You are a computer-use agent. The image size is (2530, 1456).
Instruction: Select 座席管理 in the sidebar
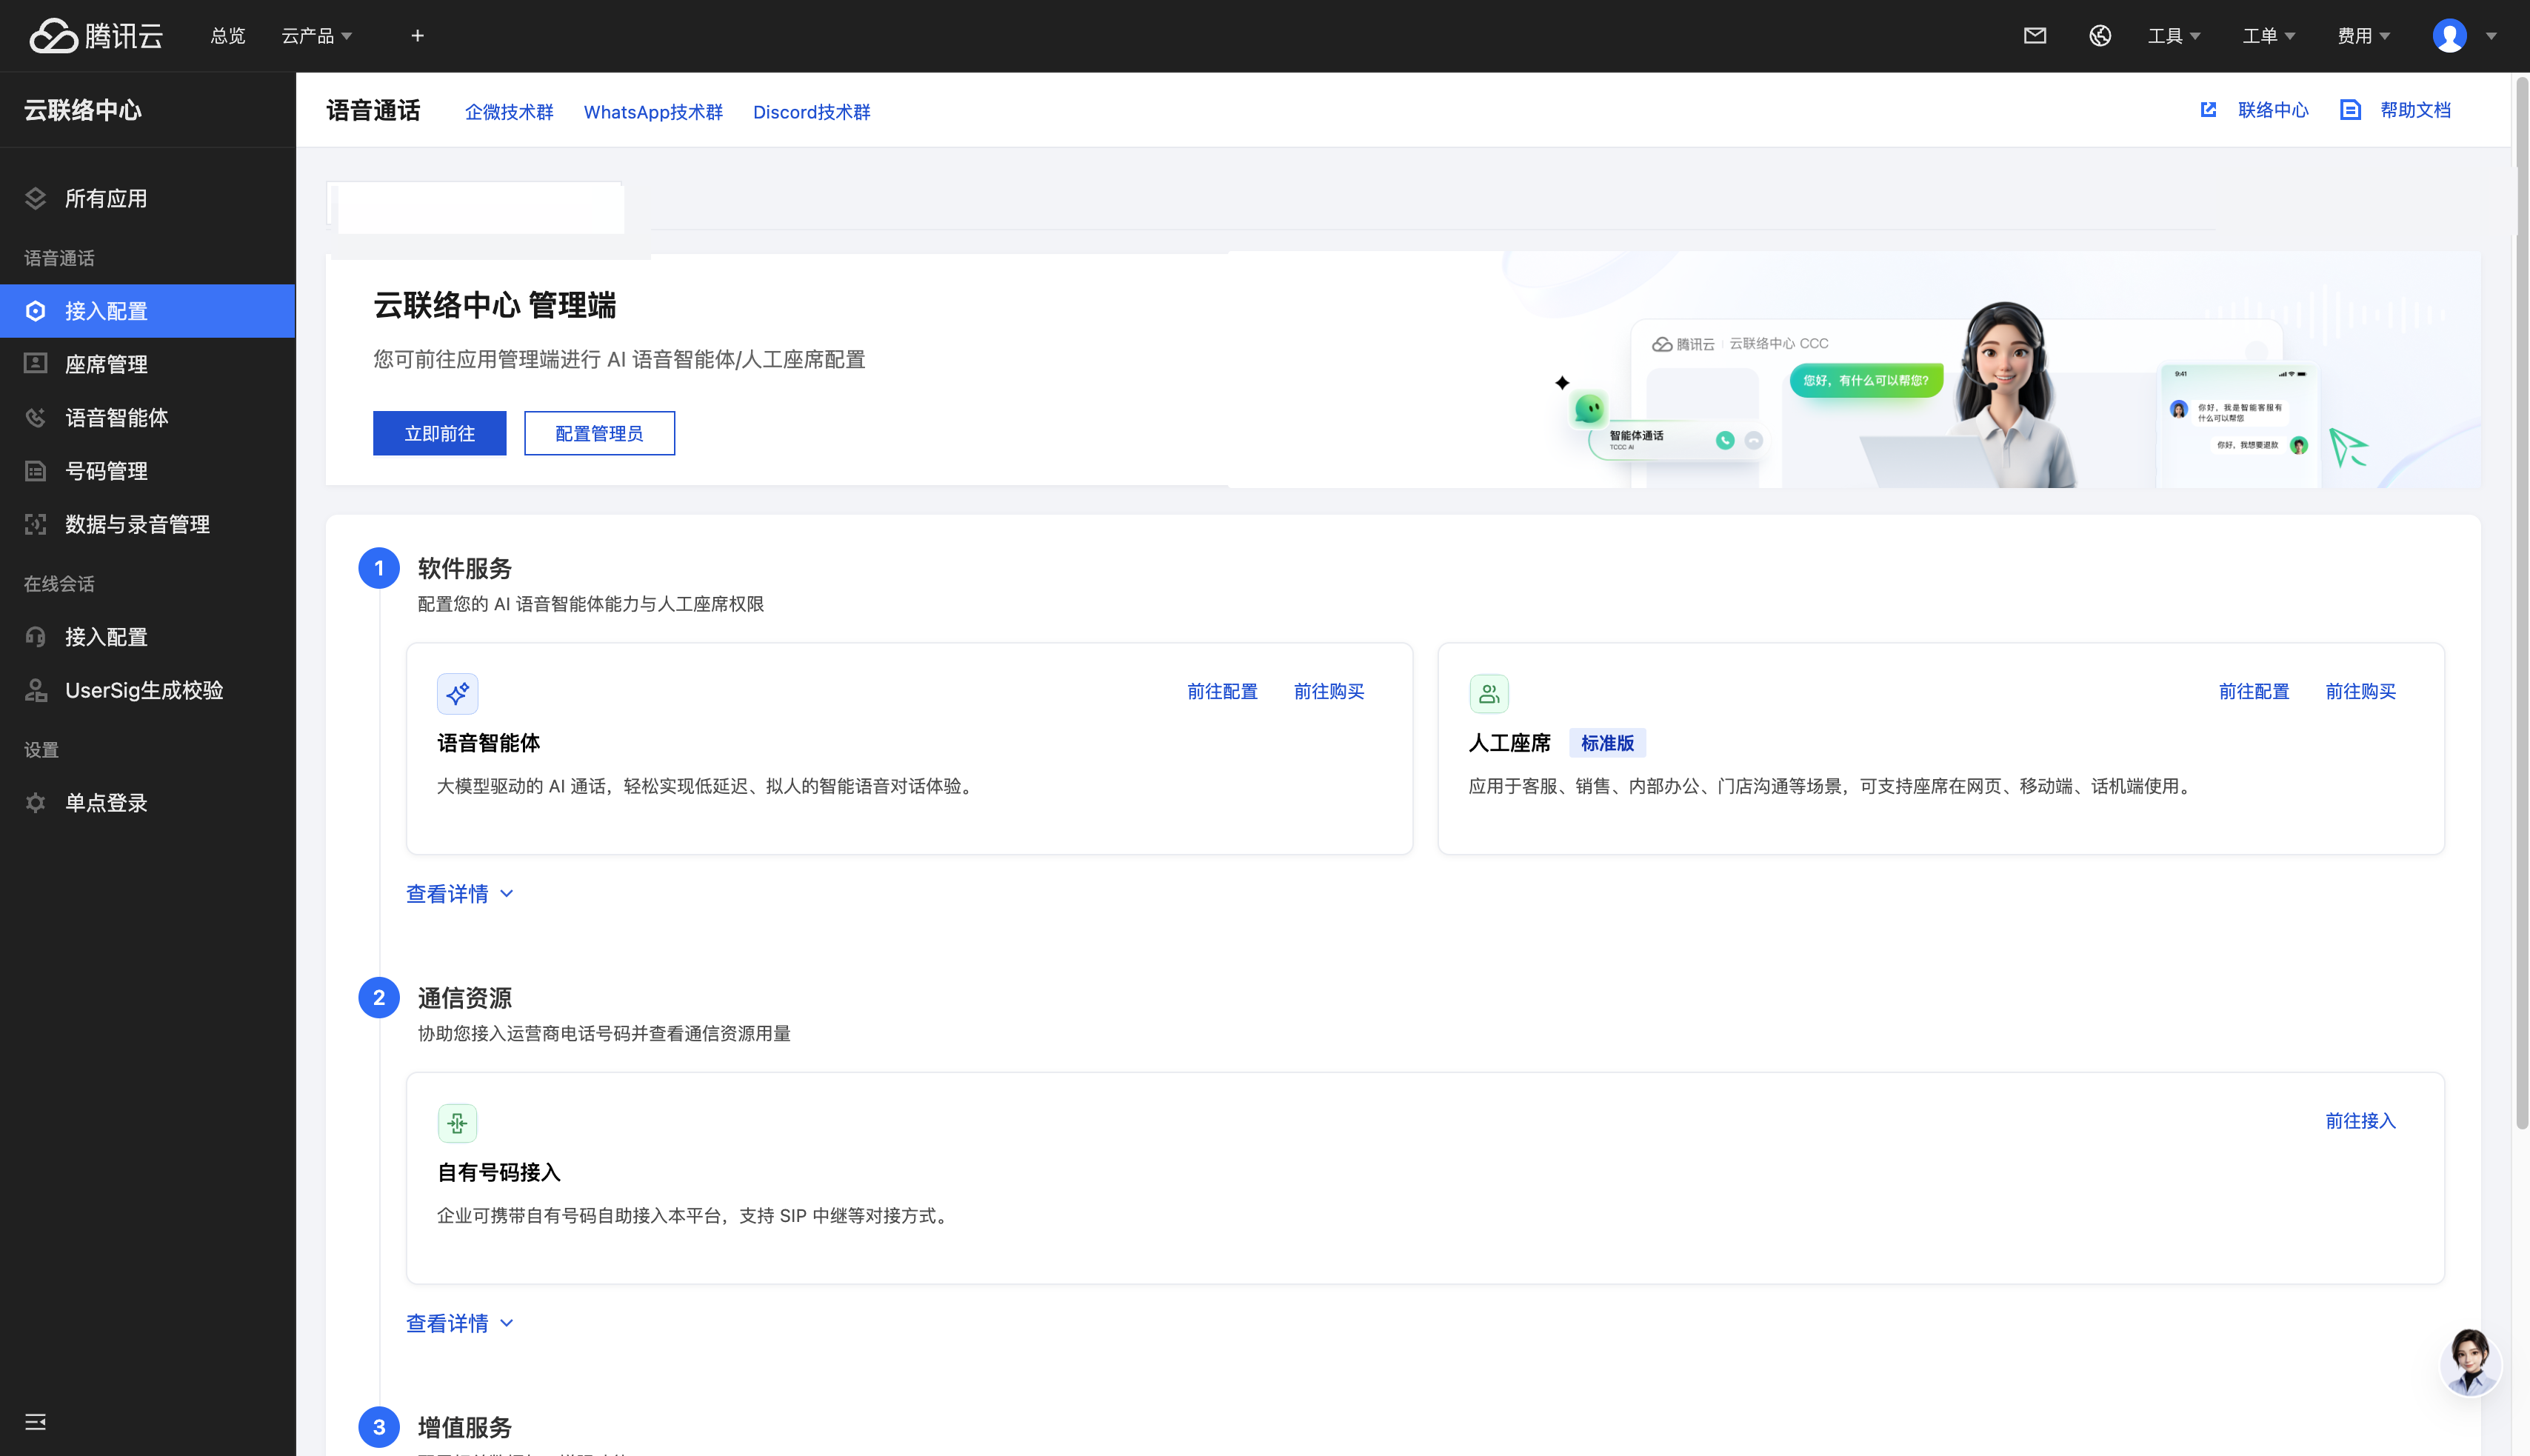pyautogui.click(x=148, y=364)
